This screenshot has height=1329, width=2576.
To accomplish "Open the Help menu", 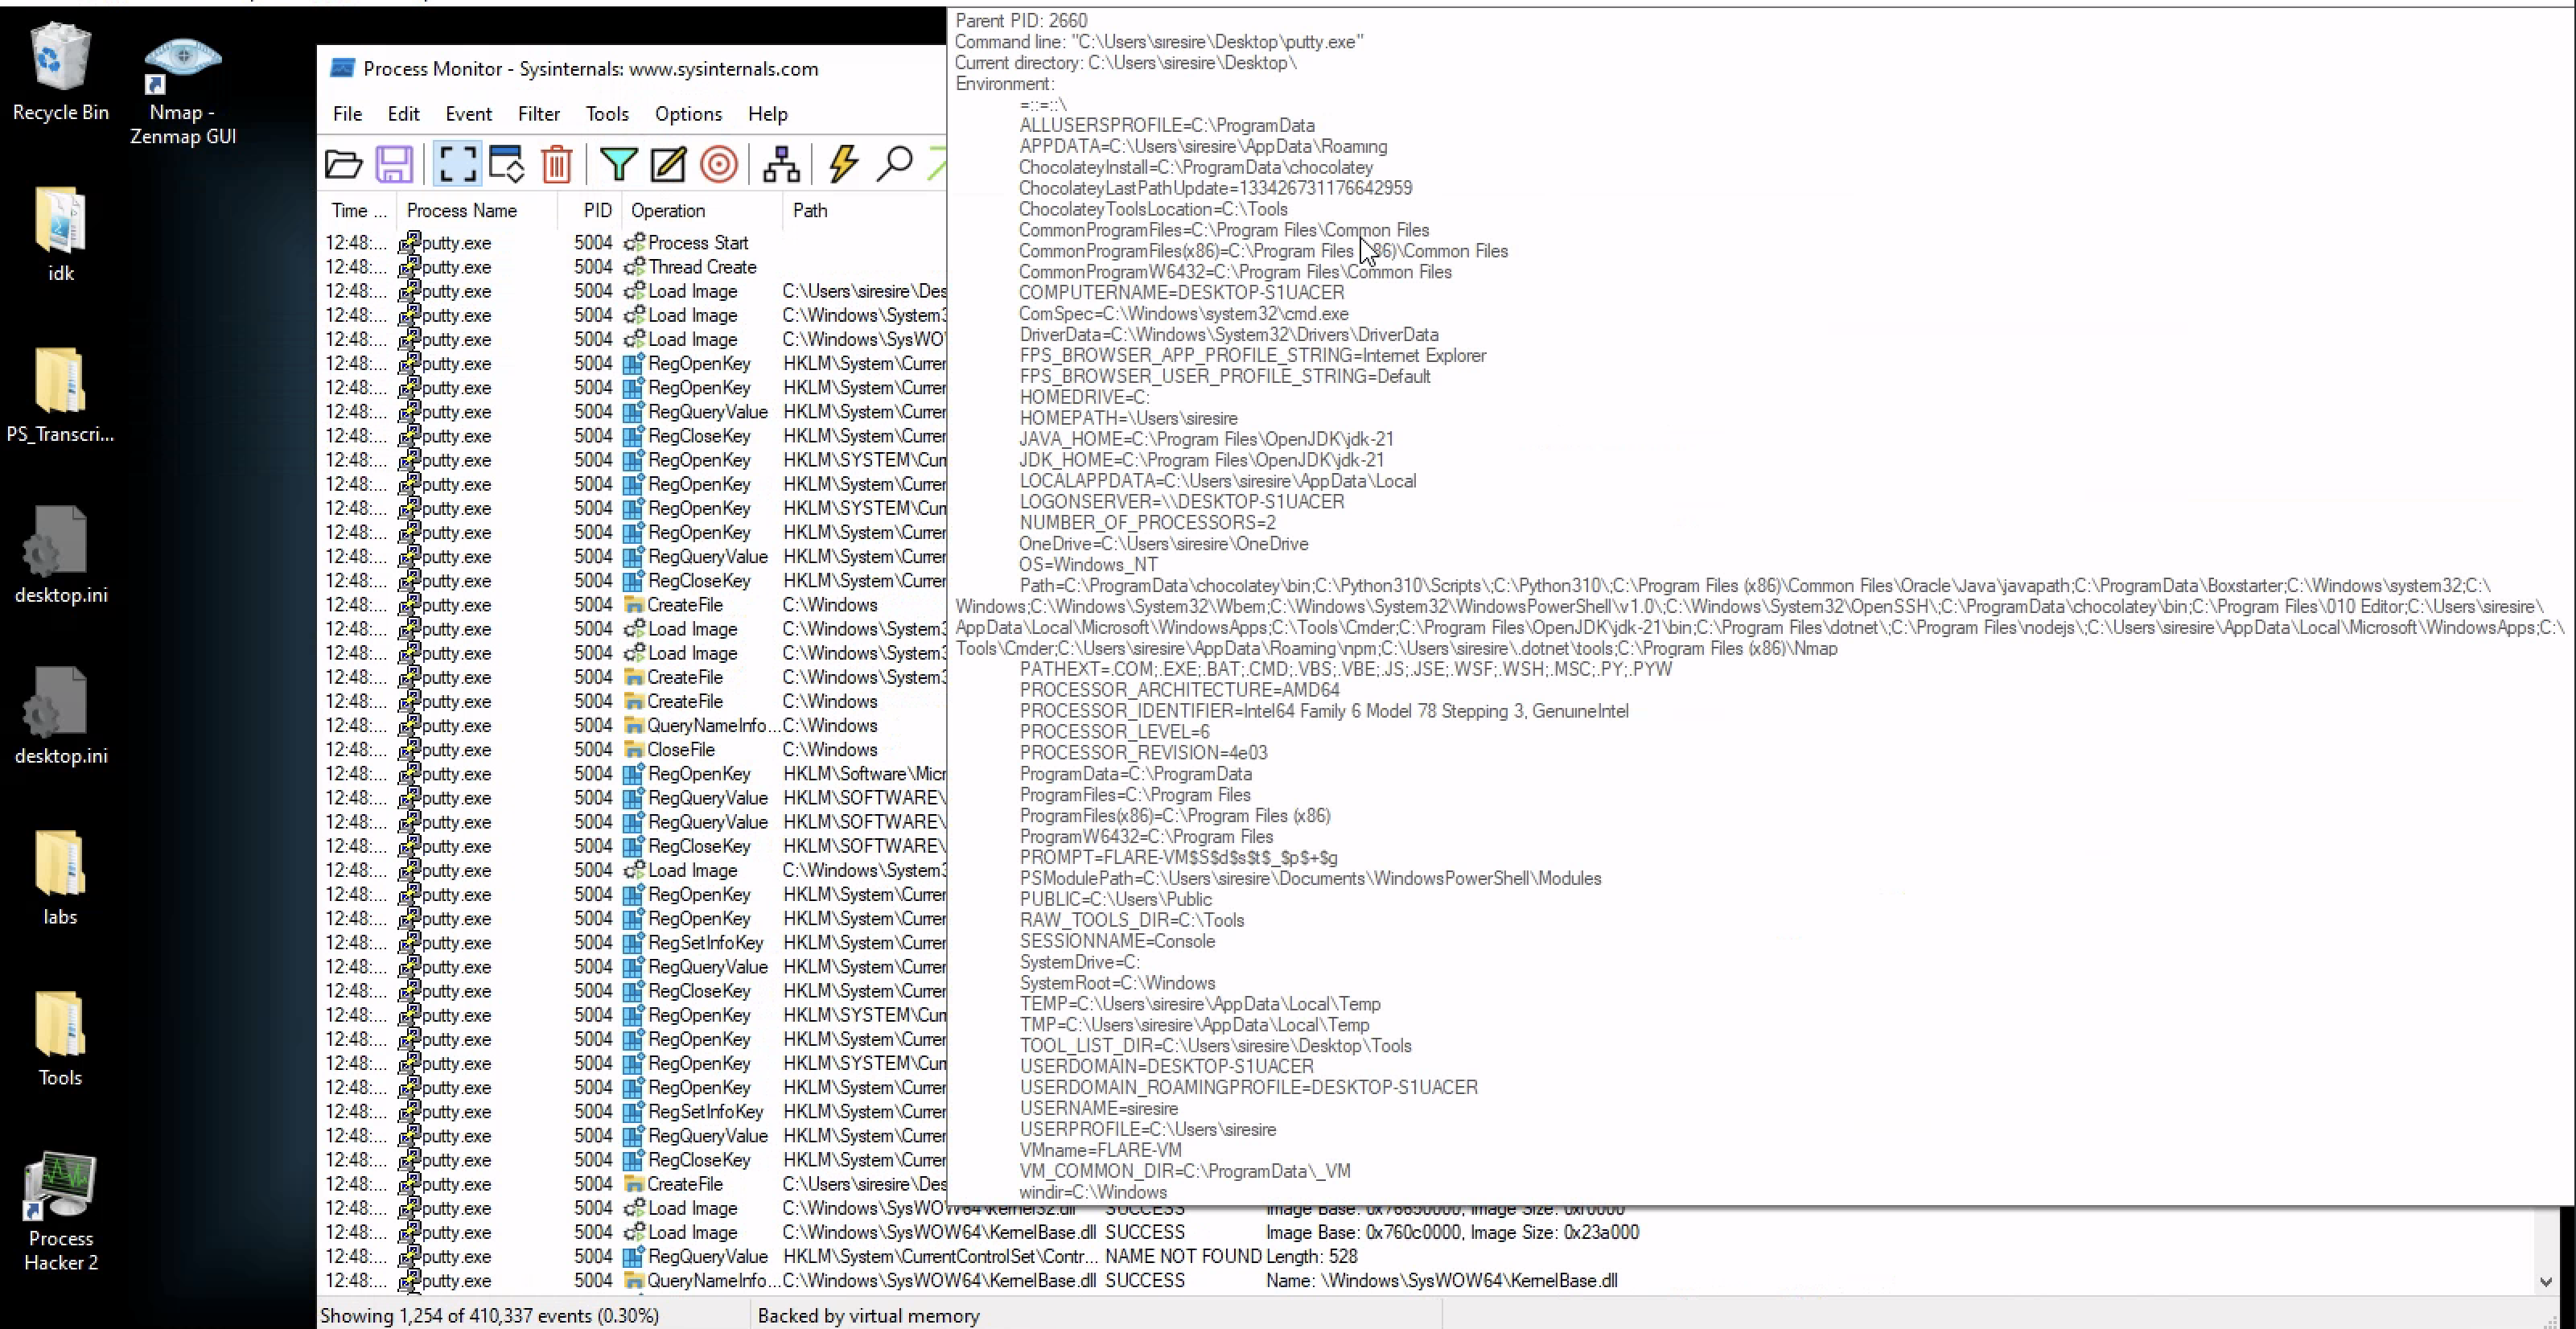I will coord(768,114).
